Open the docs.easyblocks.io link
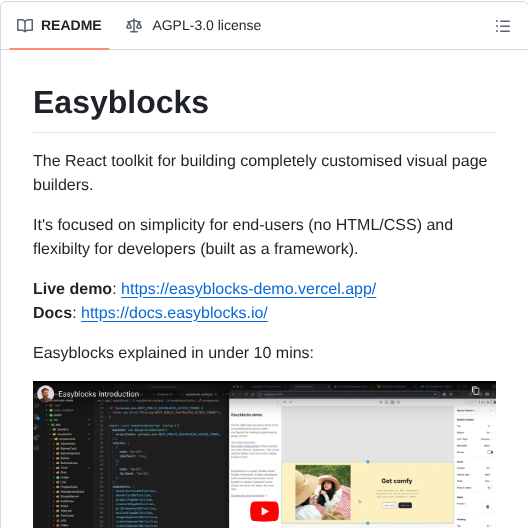 [x=174, y=313]
